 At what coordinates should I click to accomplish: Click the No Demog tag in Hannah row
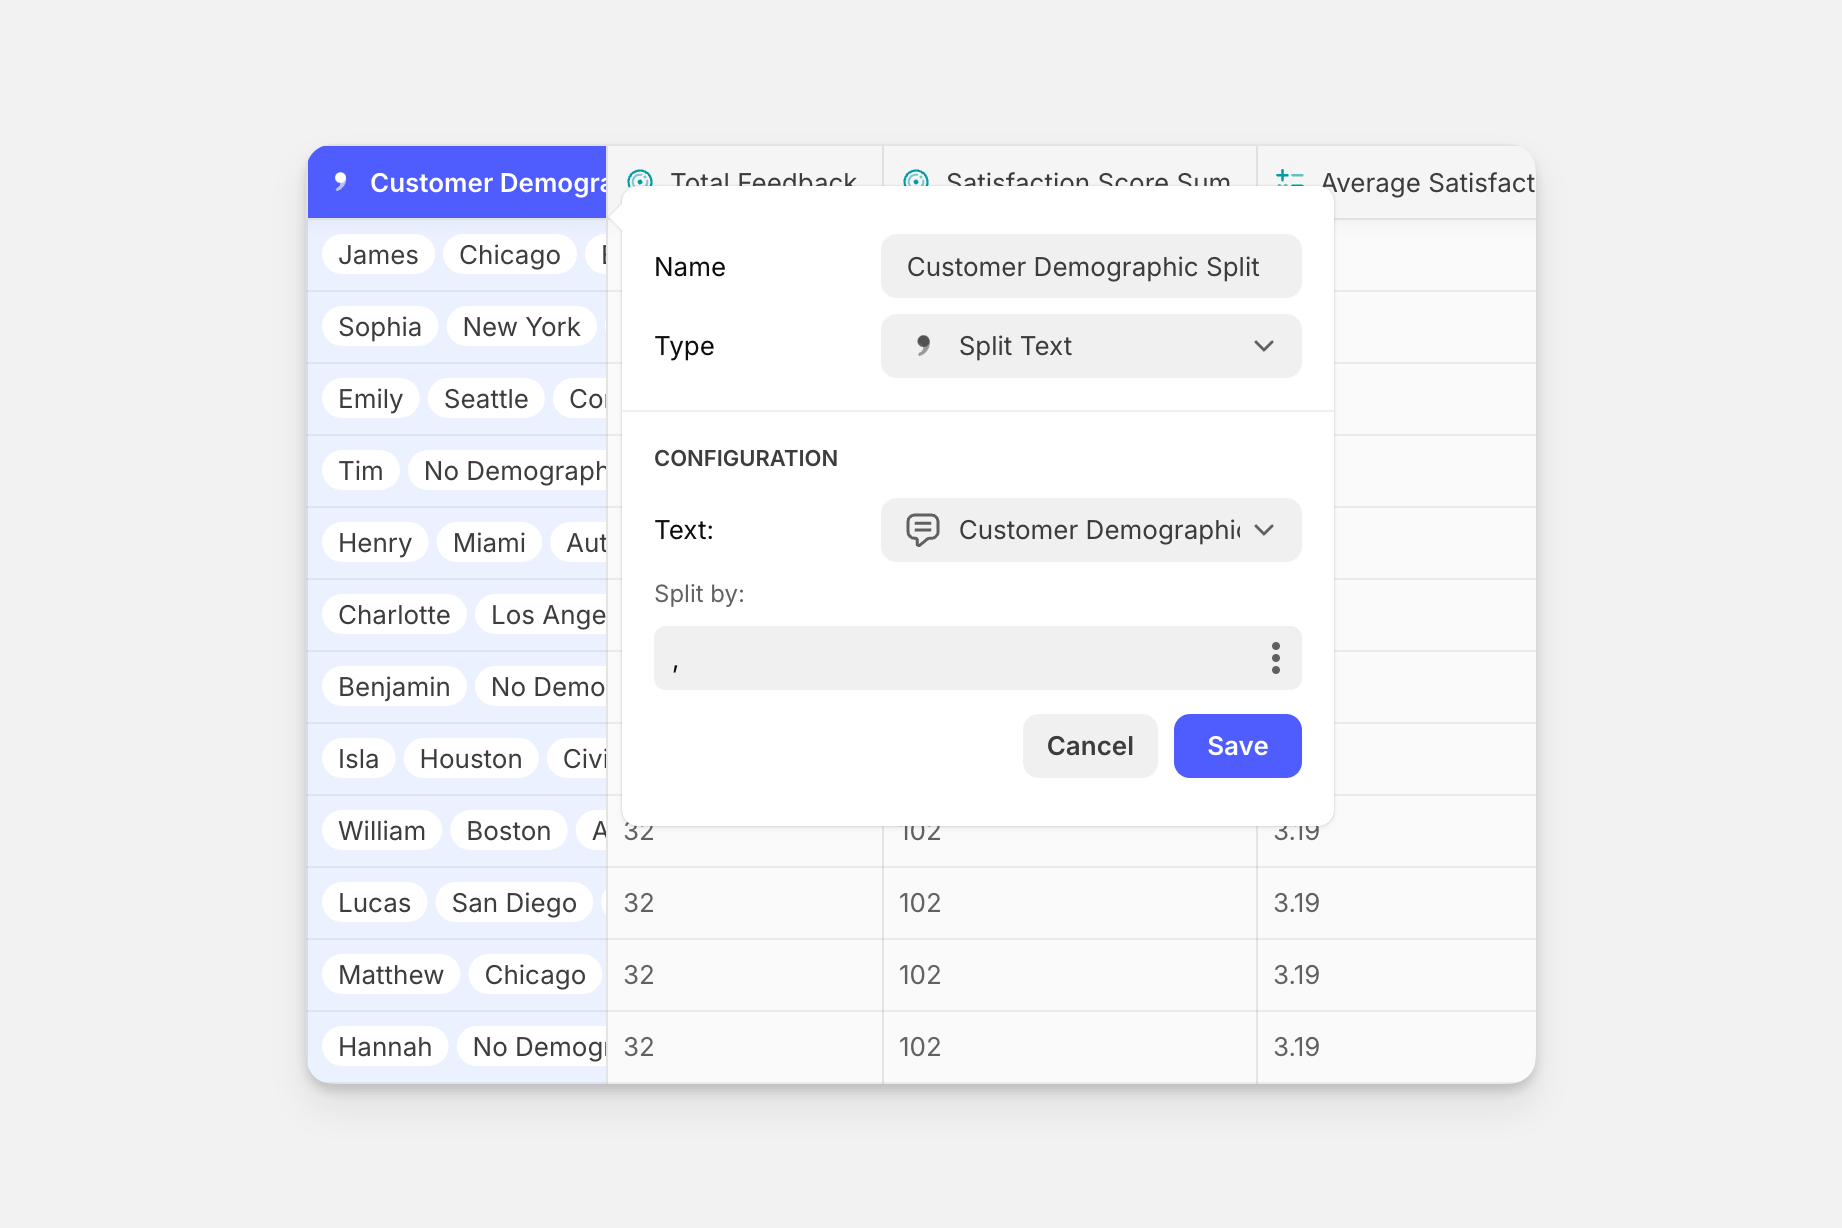pyautogui.click(x=532, y=1047)
